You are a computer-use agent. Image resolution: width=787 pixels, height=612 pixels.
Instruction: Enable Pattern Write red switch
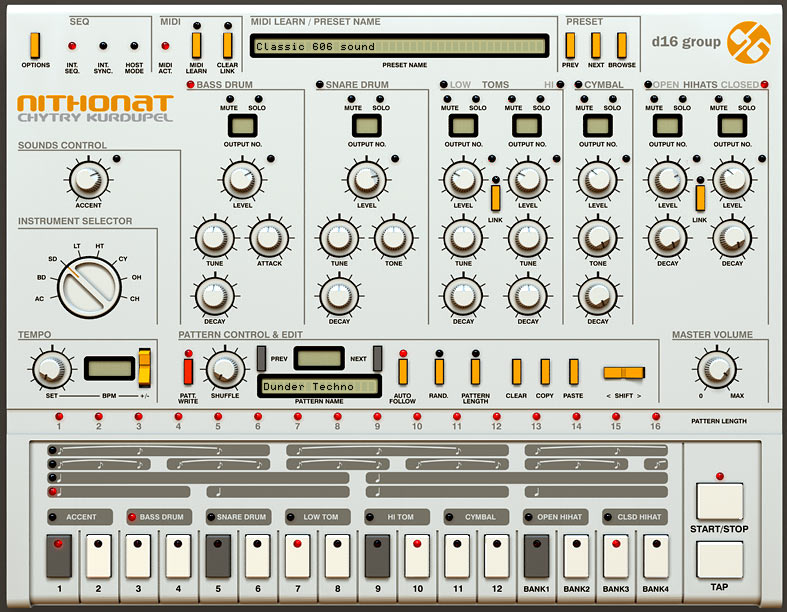(x=188, y=372)
